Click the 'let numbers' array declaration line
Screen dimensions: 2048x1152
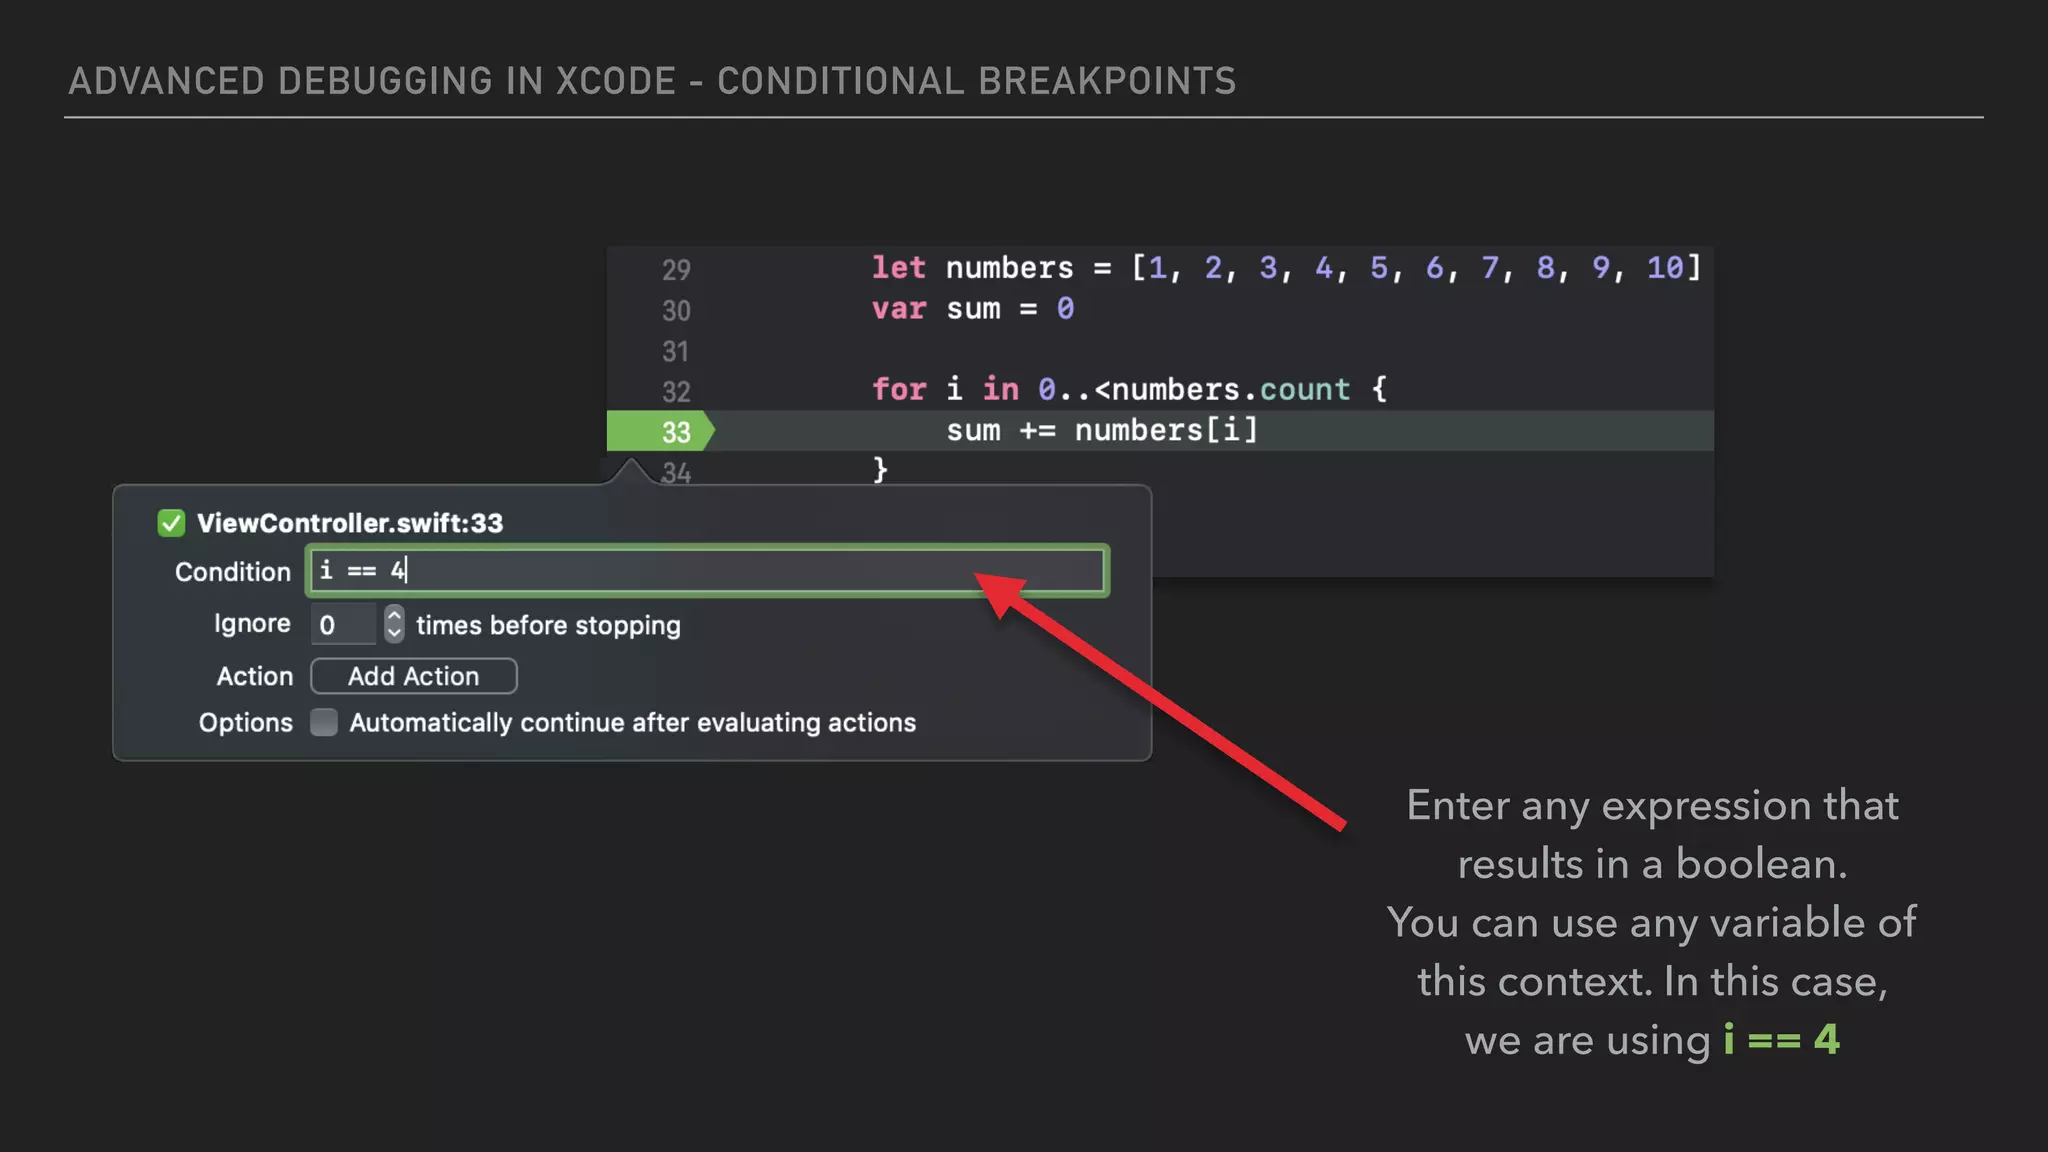pos(1286,268)
